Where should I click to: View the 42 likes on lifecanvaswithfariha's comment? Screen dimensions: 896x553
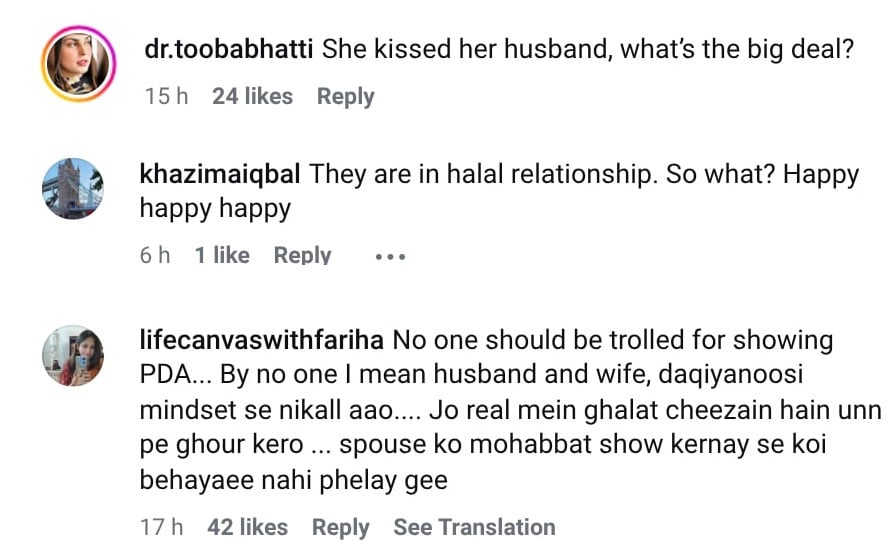coord(248,527)
